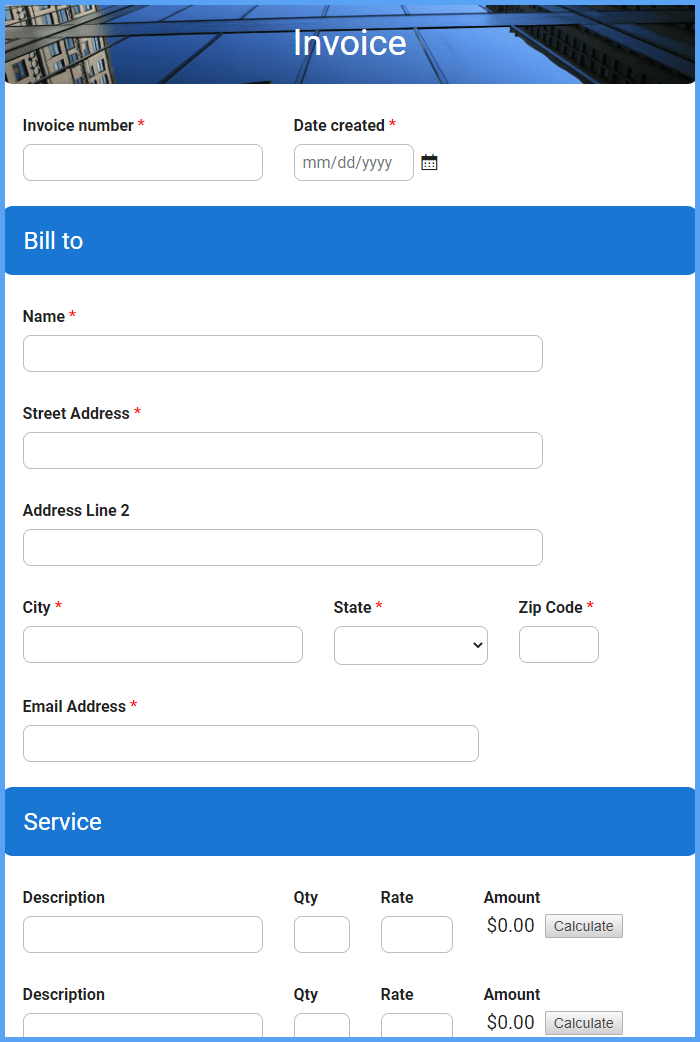Image resolution: width=700 pixels, height=1042 pixels.
Task: Click the Invoice title text
Action: pyautogui.click(x=350, y=43)
